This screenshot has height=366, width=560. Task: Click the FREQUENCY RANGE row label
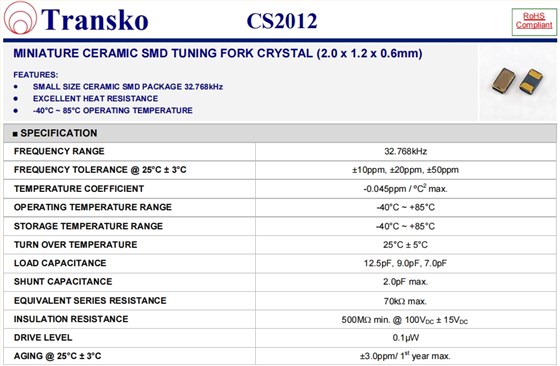pos(59,151)
